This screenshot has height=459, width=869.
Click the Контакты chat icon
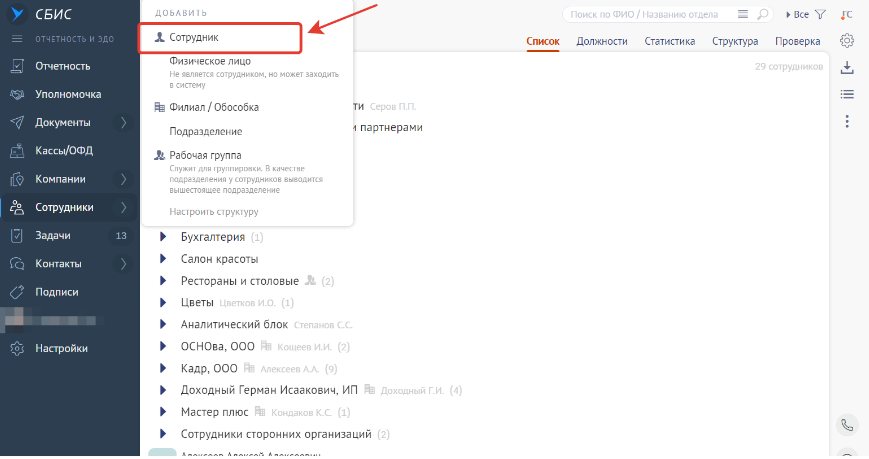[x=17, y=264]
